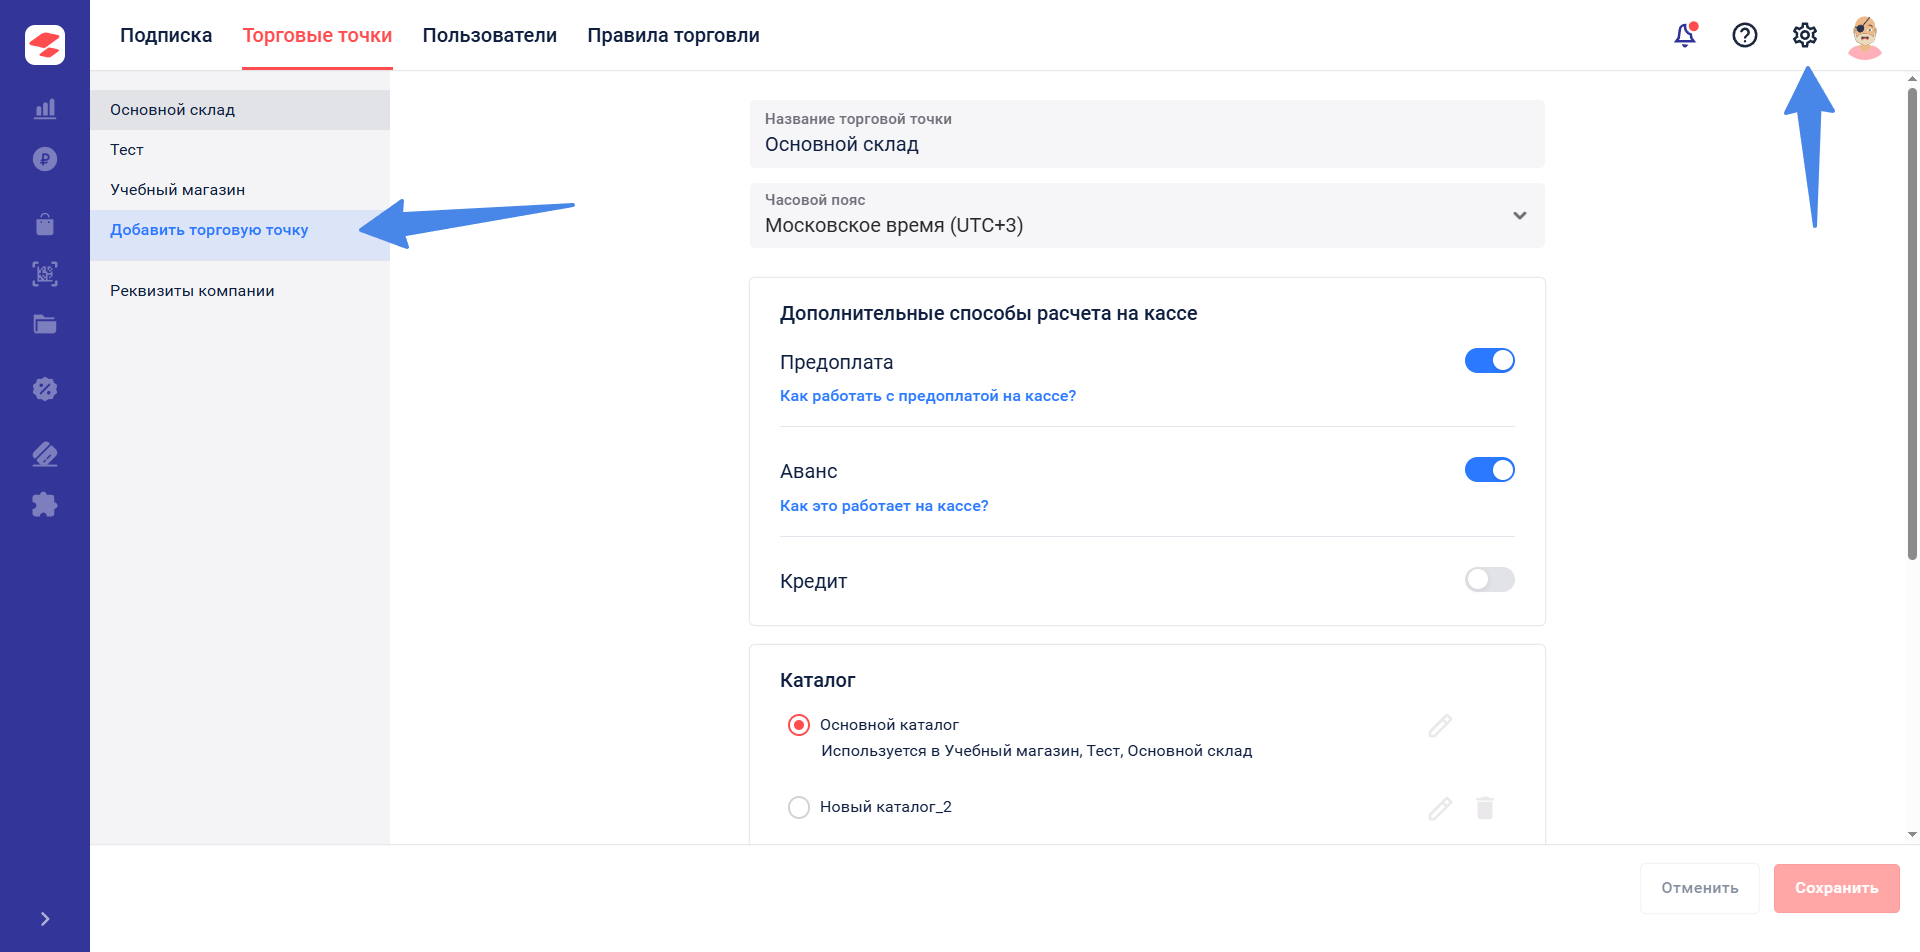This screenshot has width=1920, height=952.
Task: Open the Часовой пояс dropdown
Action: (1147, 215)
